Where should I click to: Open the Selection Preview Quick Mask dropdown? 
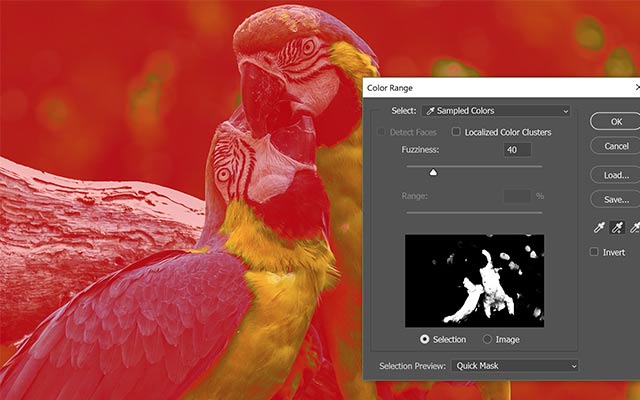click(515, 366)
